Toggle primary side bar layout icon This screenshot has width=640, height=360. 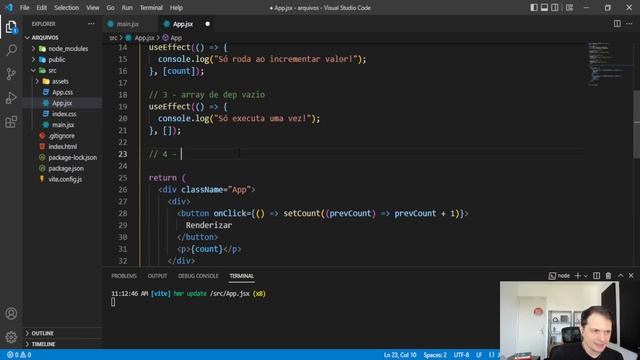[x=534, y=7]
